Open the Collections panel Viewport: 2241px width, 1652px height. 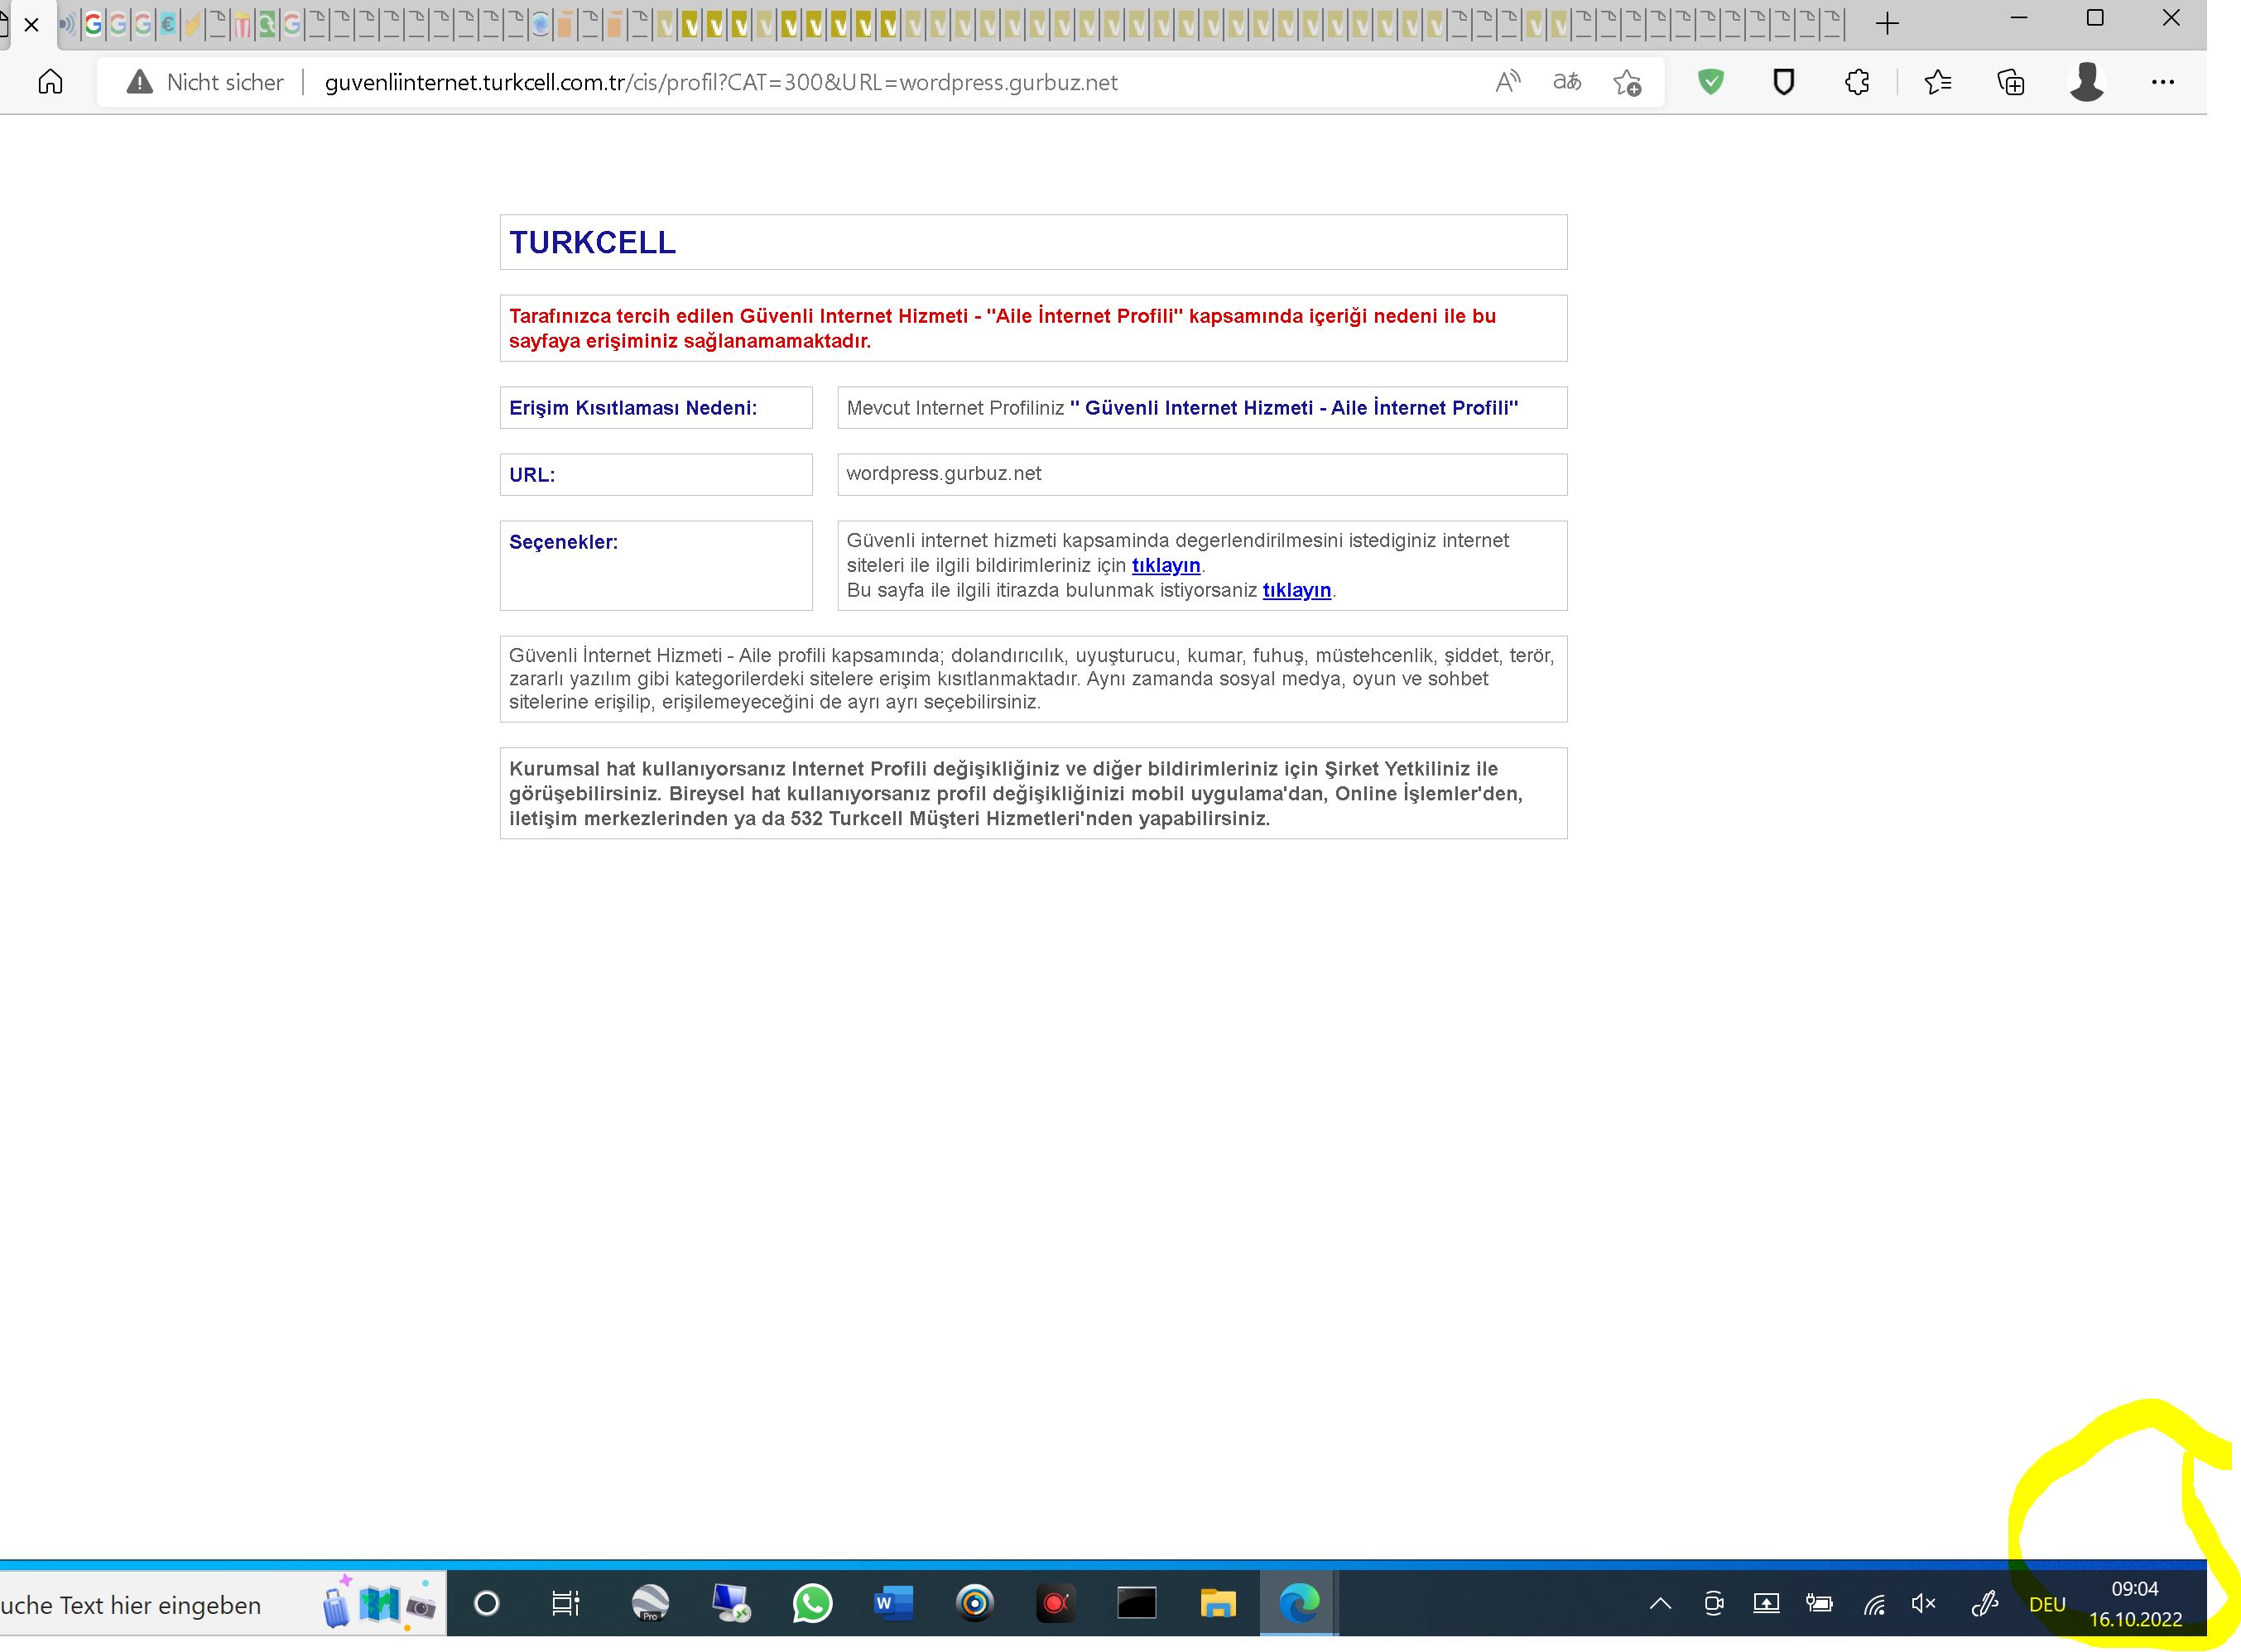pyautogui.click(x=2010, y=82)
